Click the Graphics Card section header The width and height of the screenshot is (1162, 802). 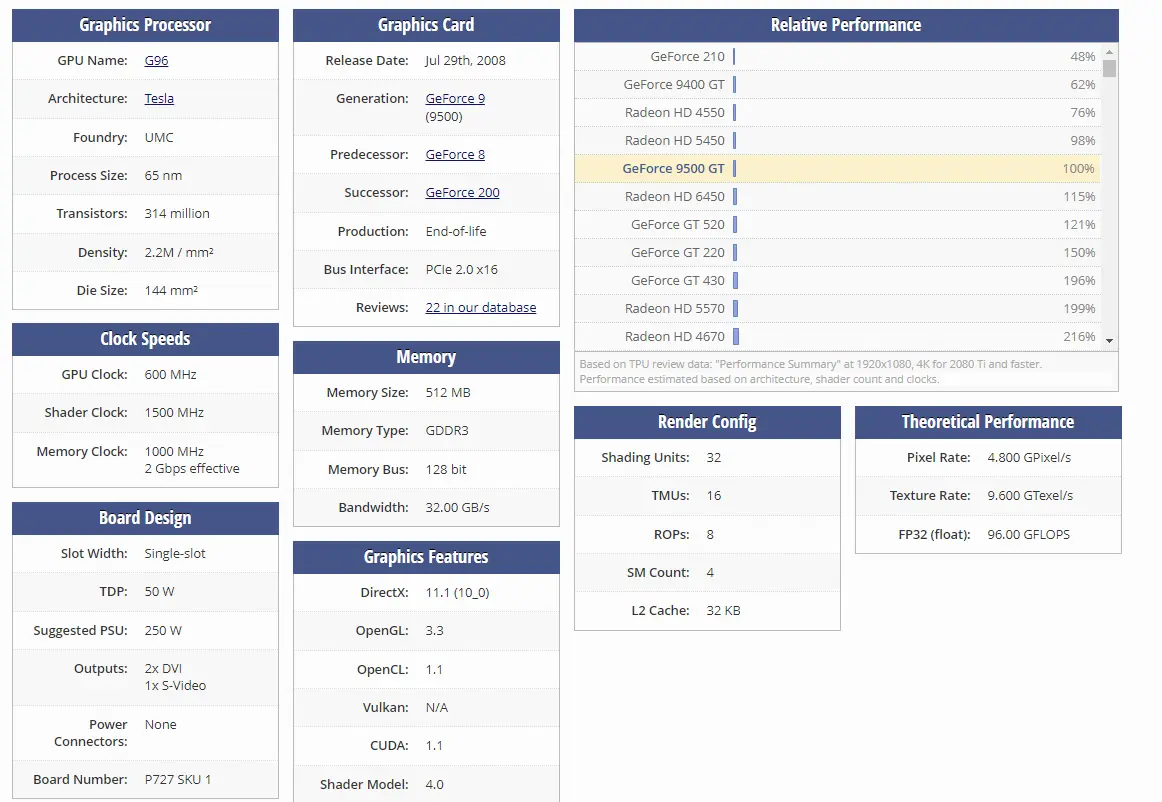tap(426, 25)
